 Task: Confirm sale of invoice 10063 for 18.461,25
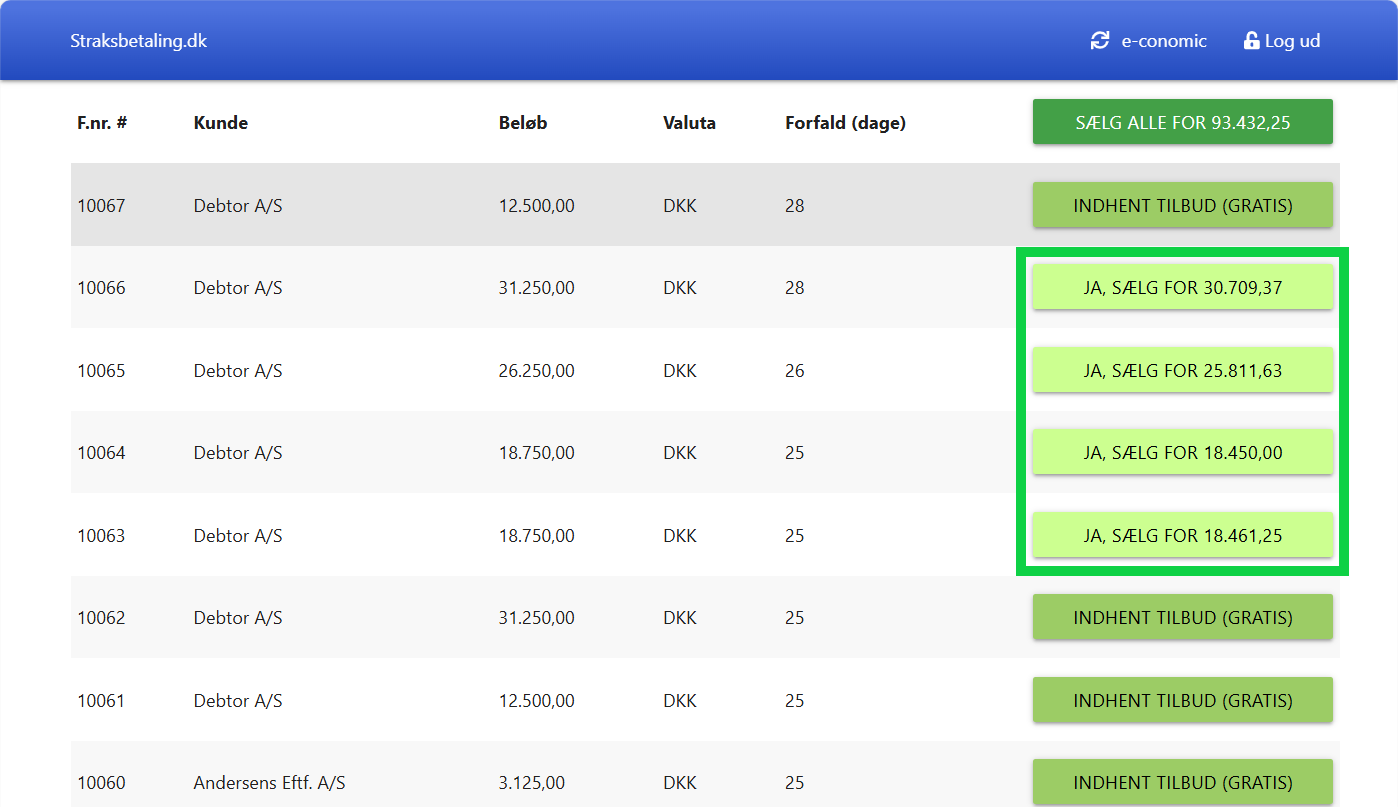[1182, 536]
